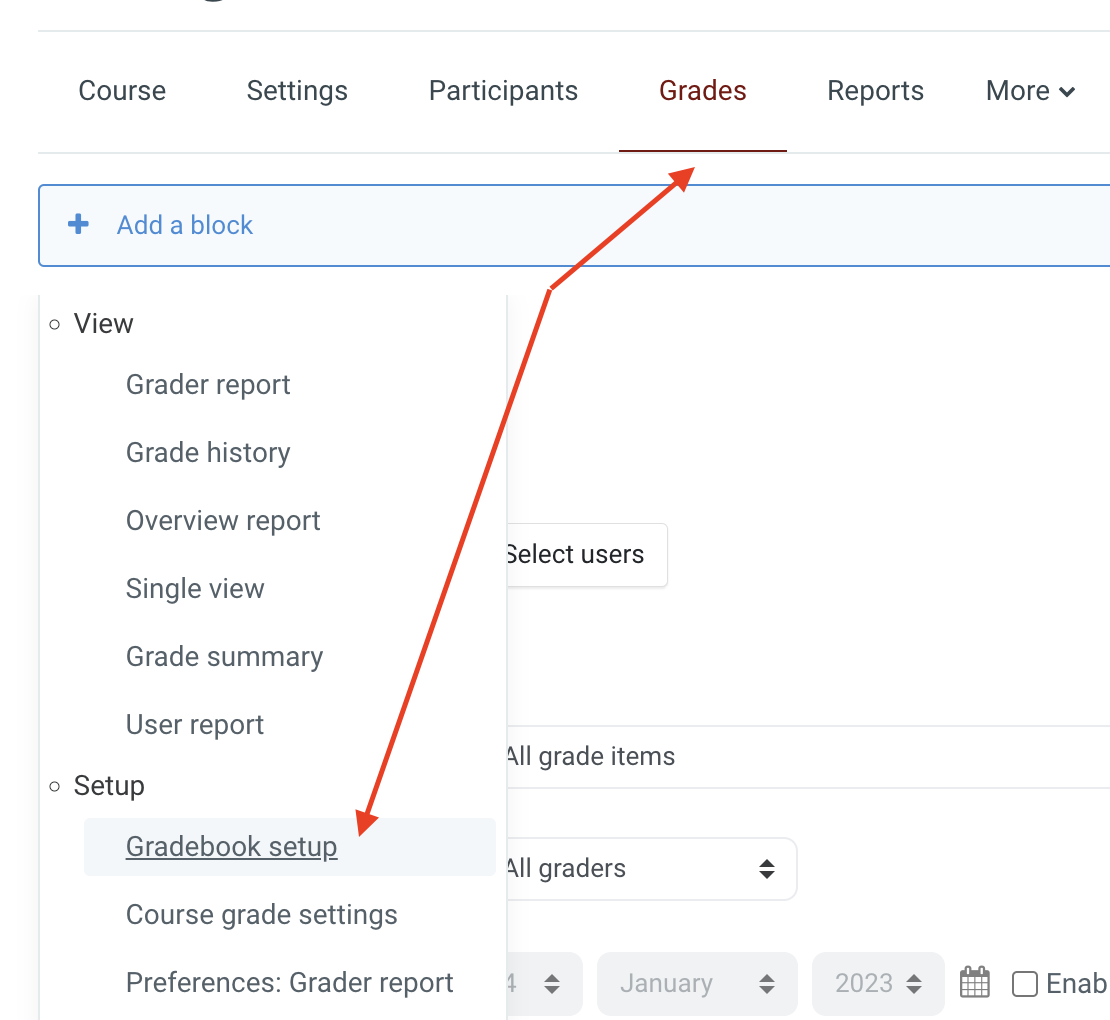The width and height of the screenshot is (1110, 1020).
Task: Click the up-down arrows on All graders selector
Action: [768, 869]
